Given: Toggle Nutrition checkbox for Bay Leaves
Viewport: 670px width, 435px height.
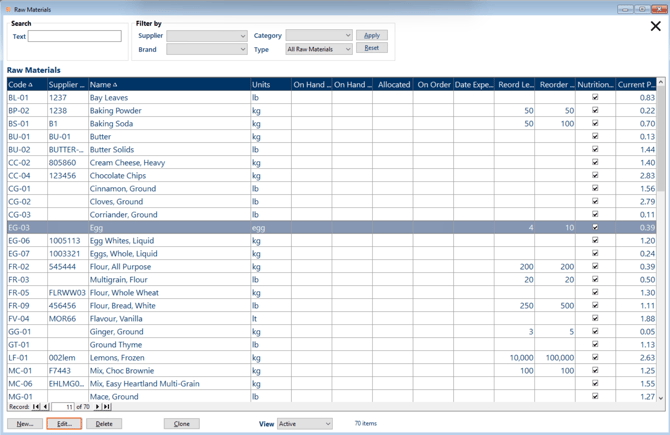Looking at the screenshot, I should (x=595, y=98).
